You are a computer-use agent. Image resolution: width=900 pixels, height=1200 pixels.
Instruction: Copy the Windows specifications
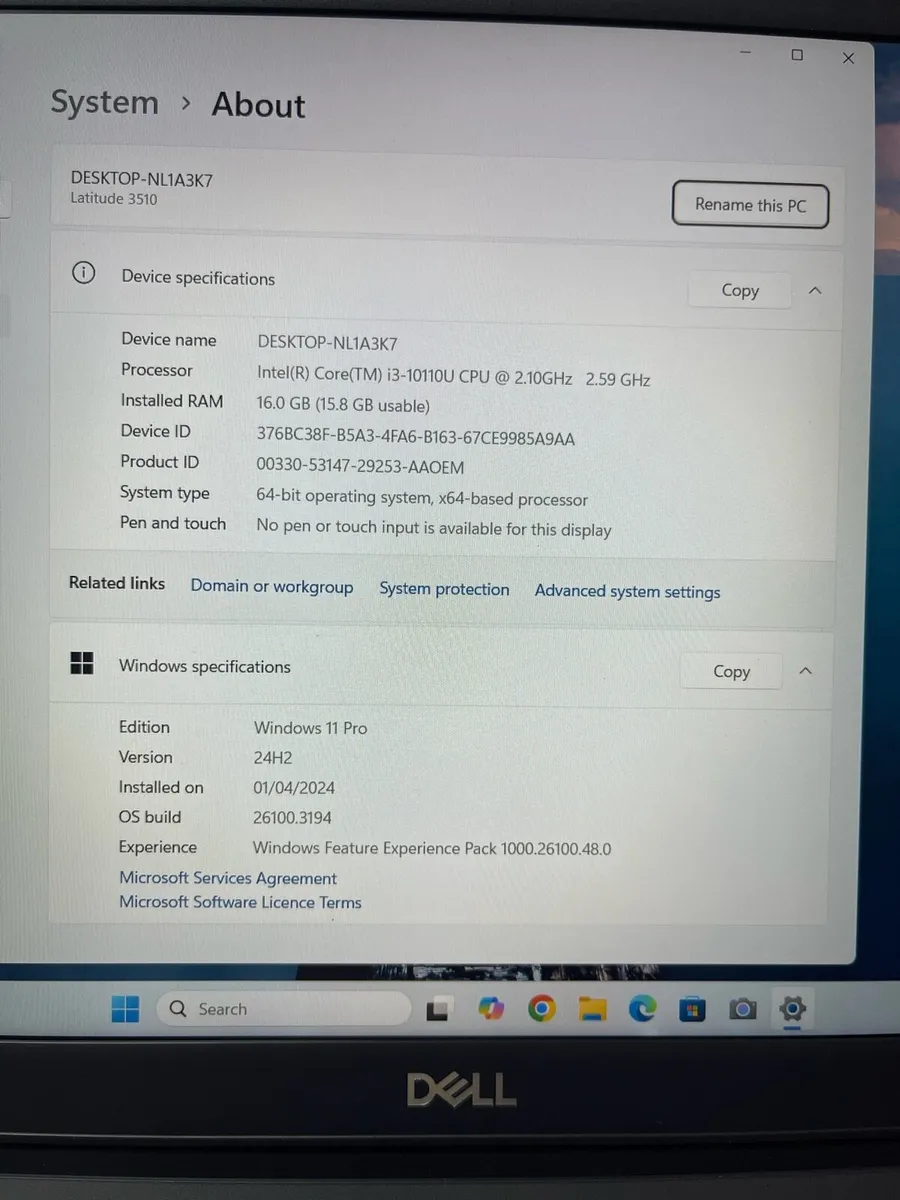pos(731,672)
